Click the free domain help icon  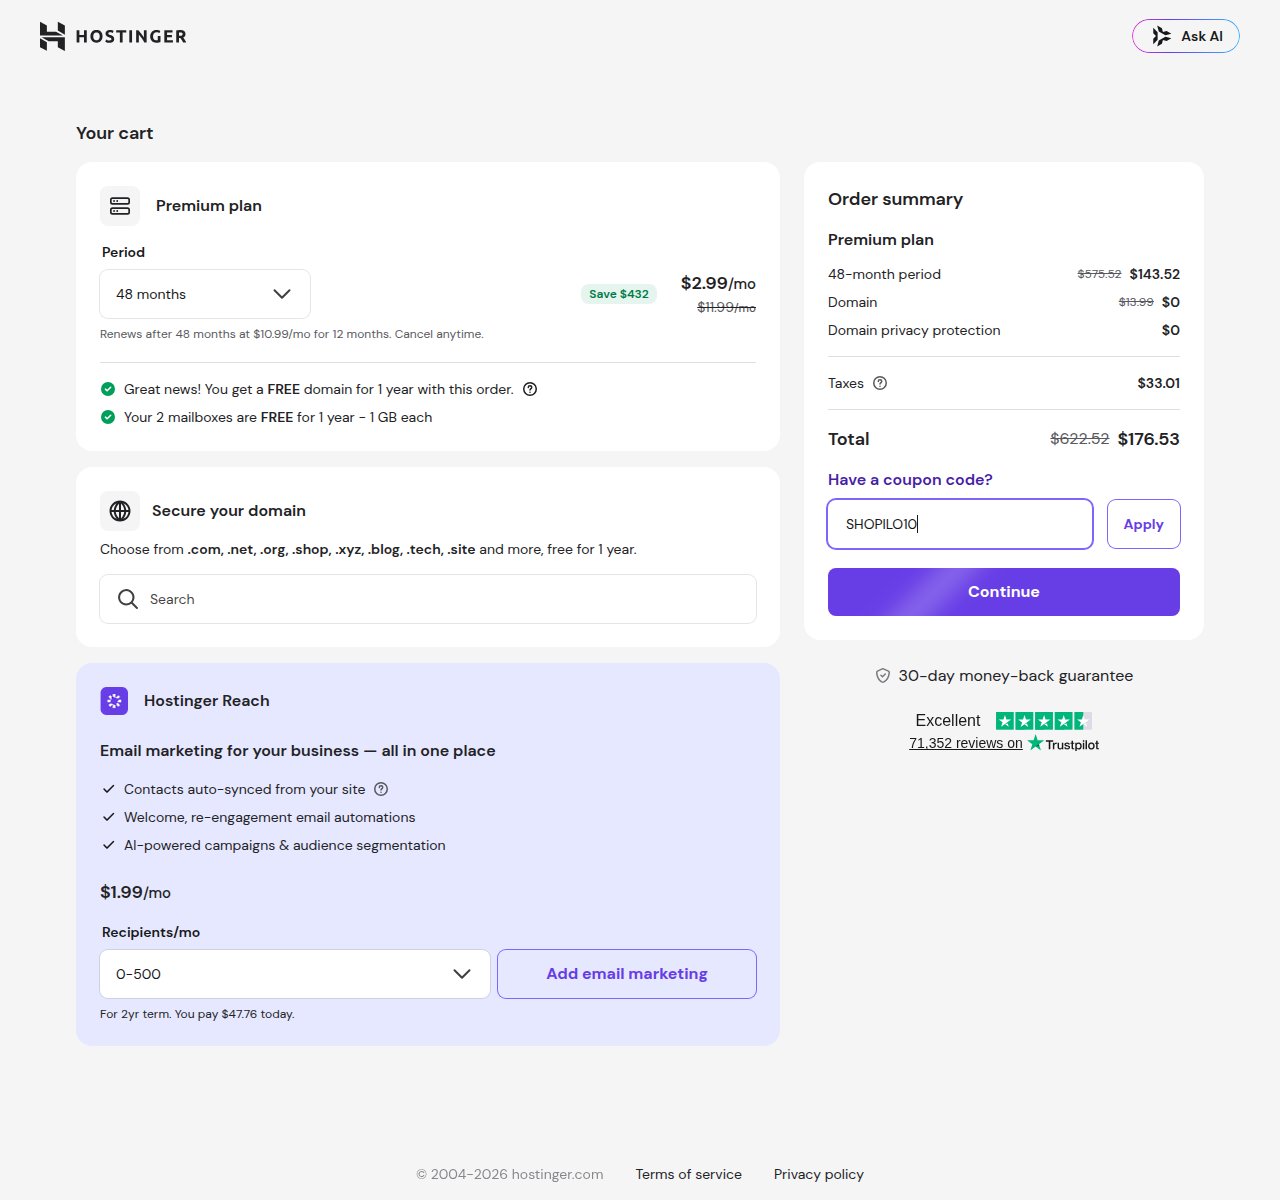[x=530, y=389]
